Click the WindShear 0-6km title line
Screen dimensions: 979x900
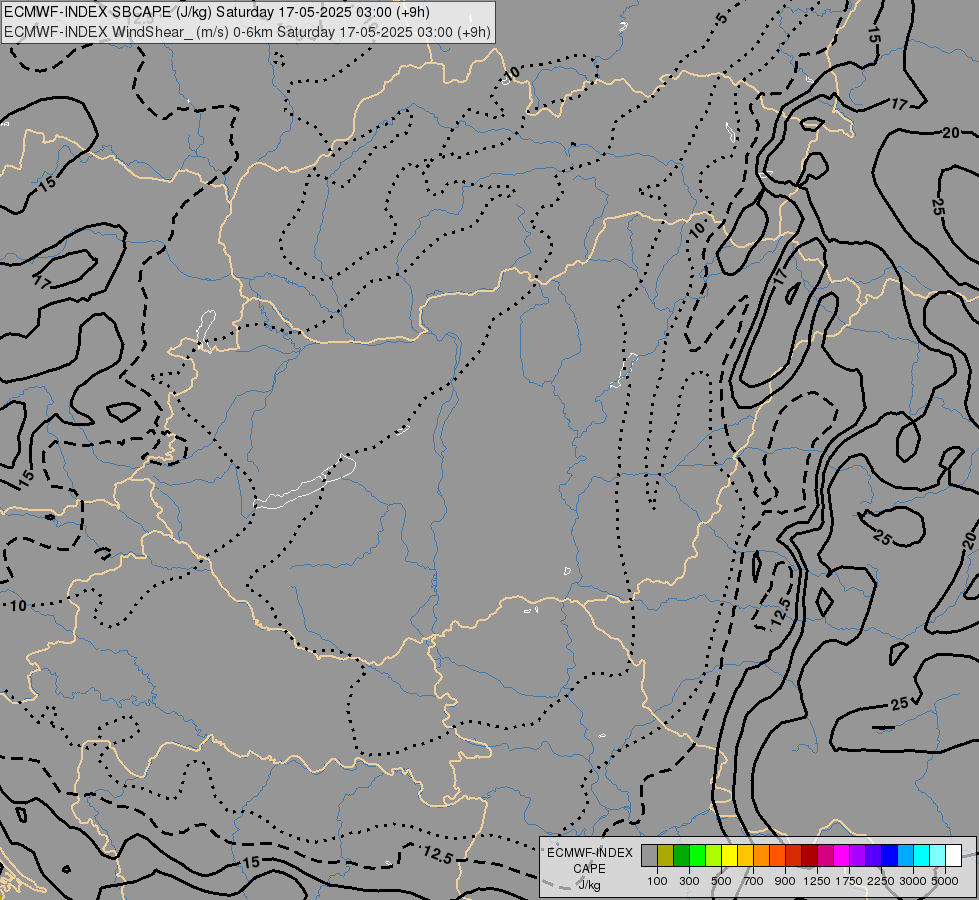[247, 32]
